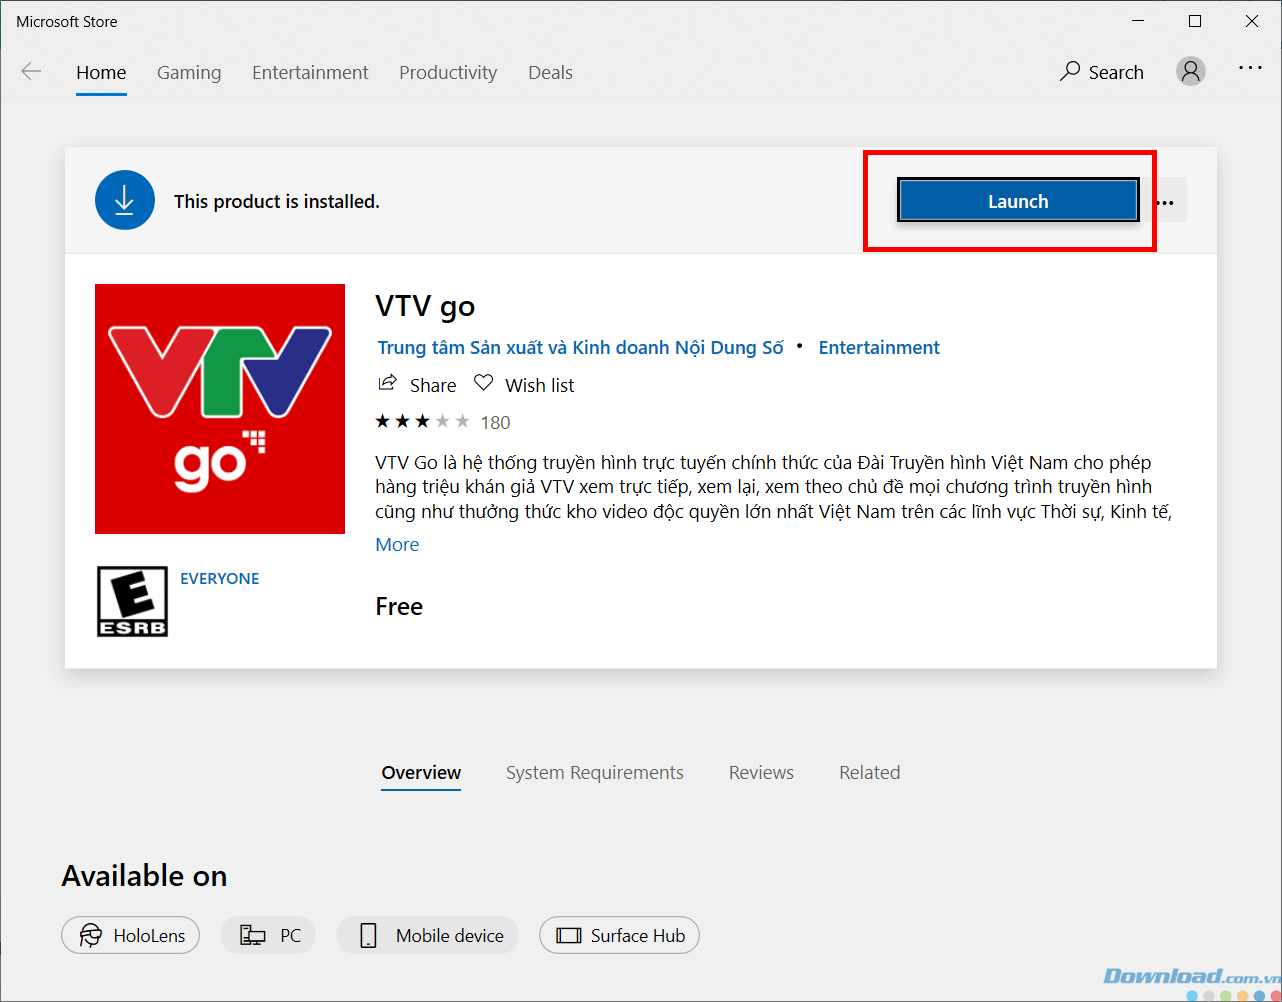This screenshot has height=1002, width=1282.
Task: Click the Free price label
Action: [x=399, y=607]
